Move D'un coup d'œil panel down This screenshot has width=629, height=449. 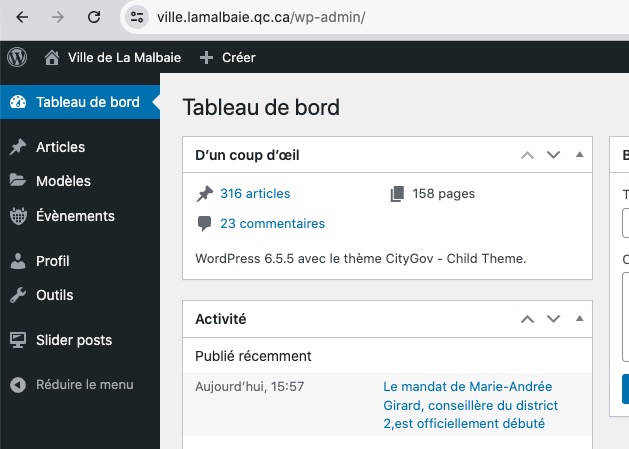553,155
